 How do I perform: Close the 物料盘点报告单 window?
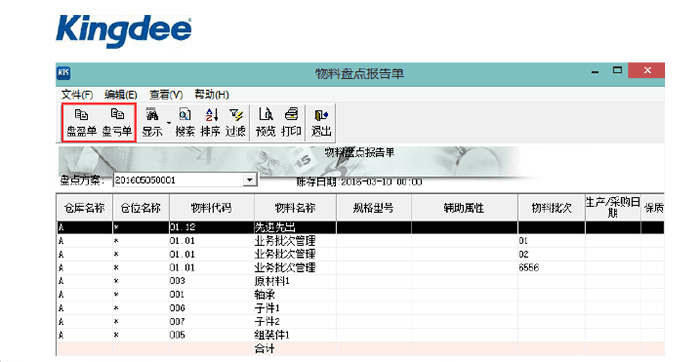pos(647,71)
